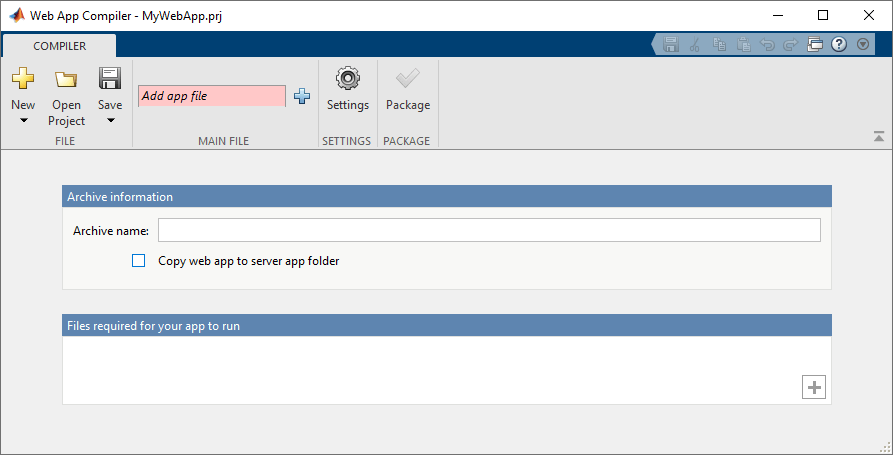Expand the New dropdown arrow

click(x=23, y=121)
